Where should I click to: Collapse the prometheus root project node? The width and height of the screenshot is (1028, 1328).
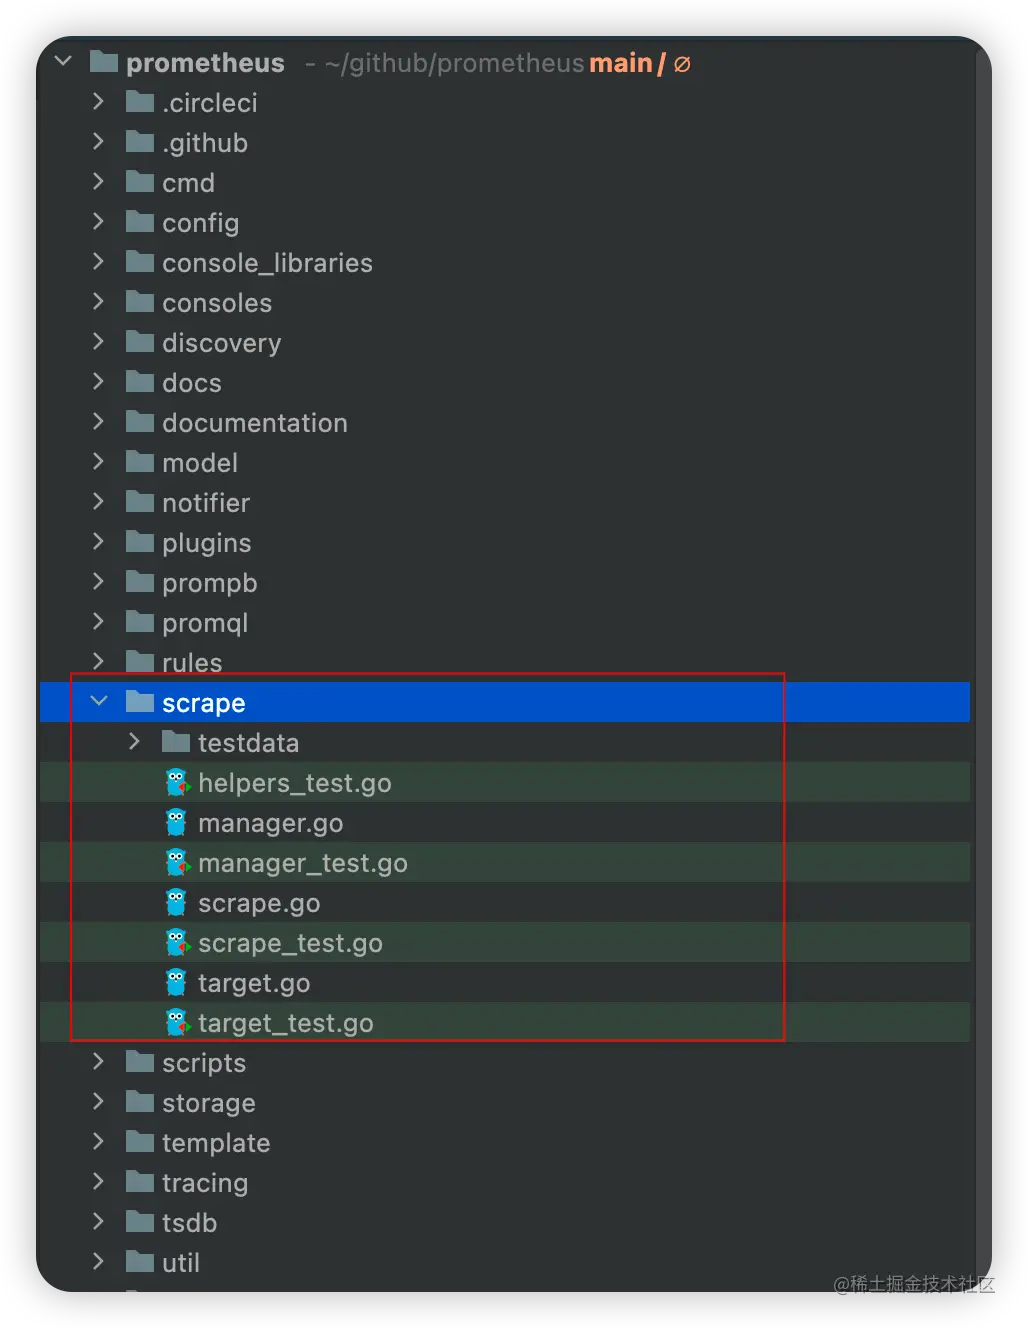coord(63,62)
